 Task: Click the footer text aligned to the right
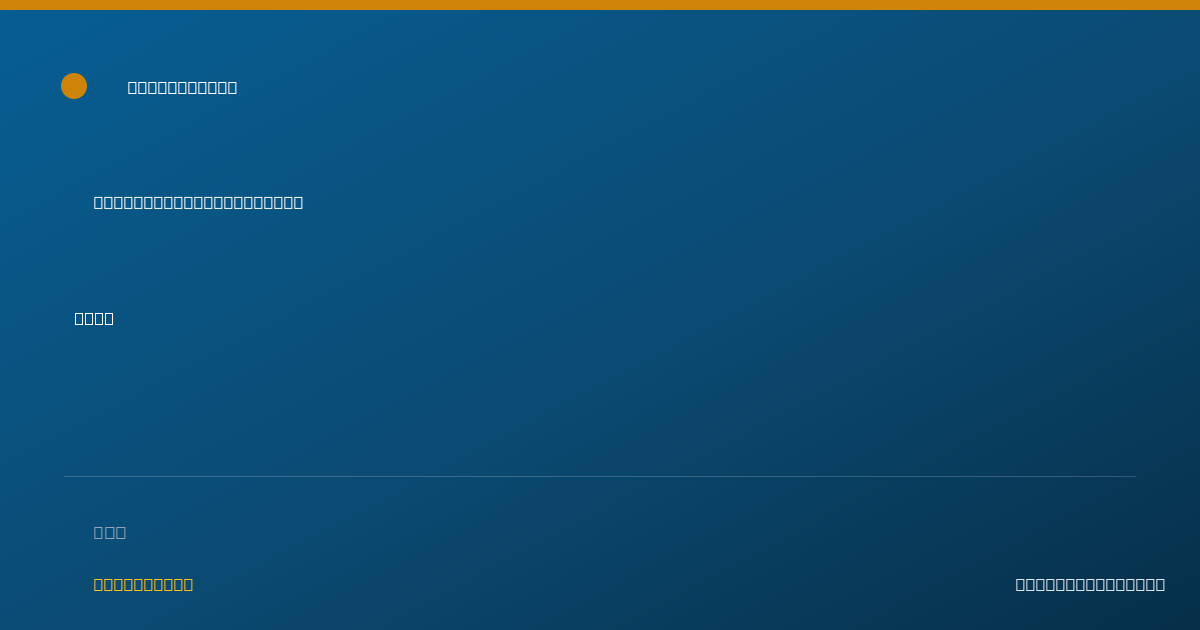(1090, 584)
